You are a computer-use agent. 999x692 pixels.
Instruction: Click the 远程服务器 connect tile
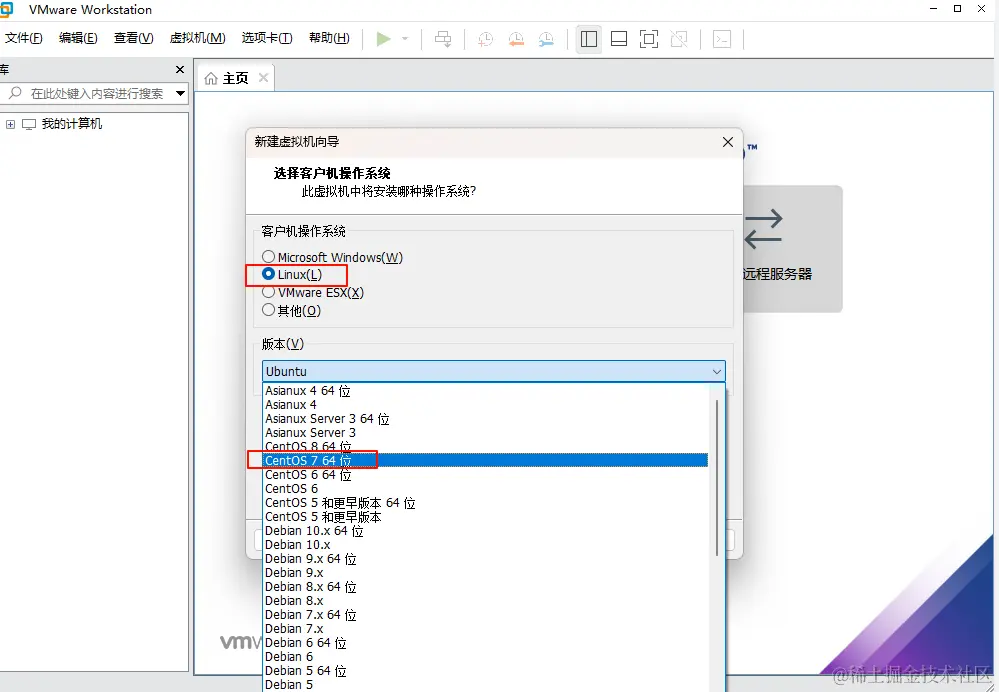pos(793,249)
